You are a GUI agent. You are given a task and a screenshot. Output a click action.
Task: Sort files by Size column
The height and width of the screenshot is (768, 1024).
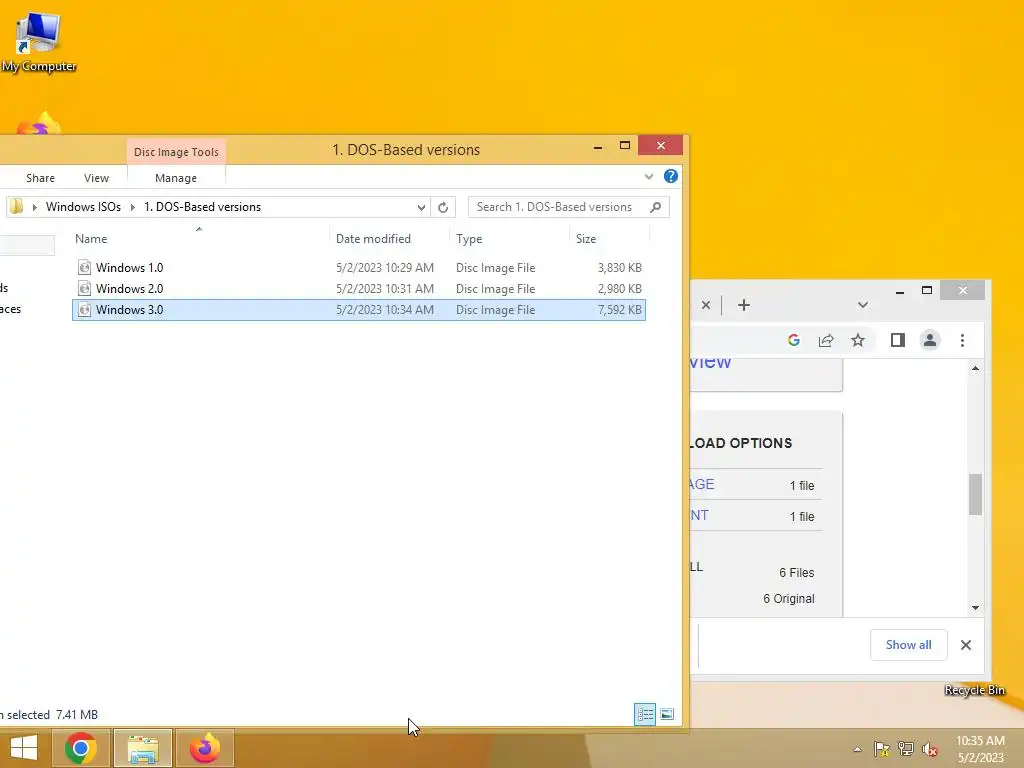pos(586,238)
